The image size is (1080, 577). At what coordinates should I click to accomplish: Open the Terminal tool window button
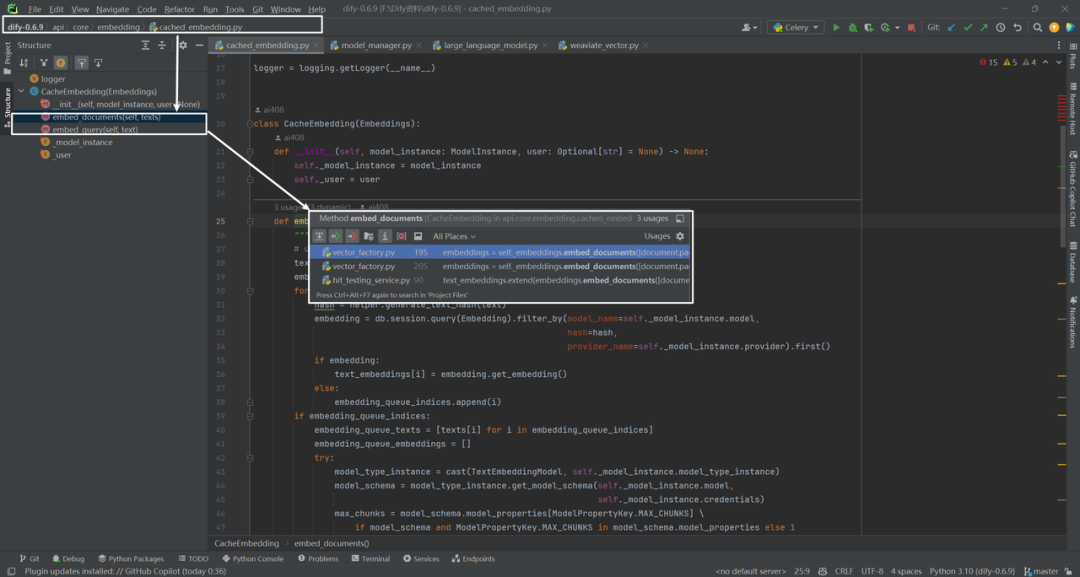(371, 559)
